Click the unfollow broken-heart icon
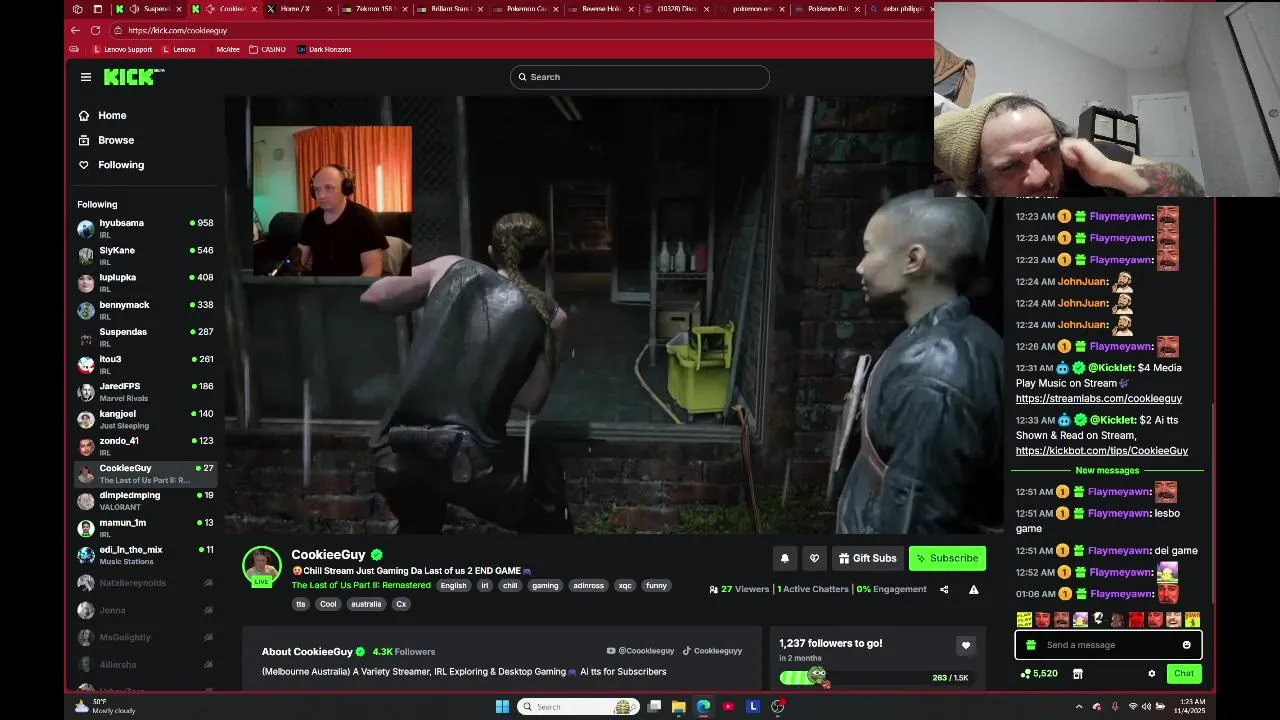The width and height of the screenshot is (1280, 720). [814, 558]
